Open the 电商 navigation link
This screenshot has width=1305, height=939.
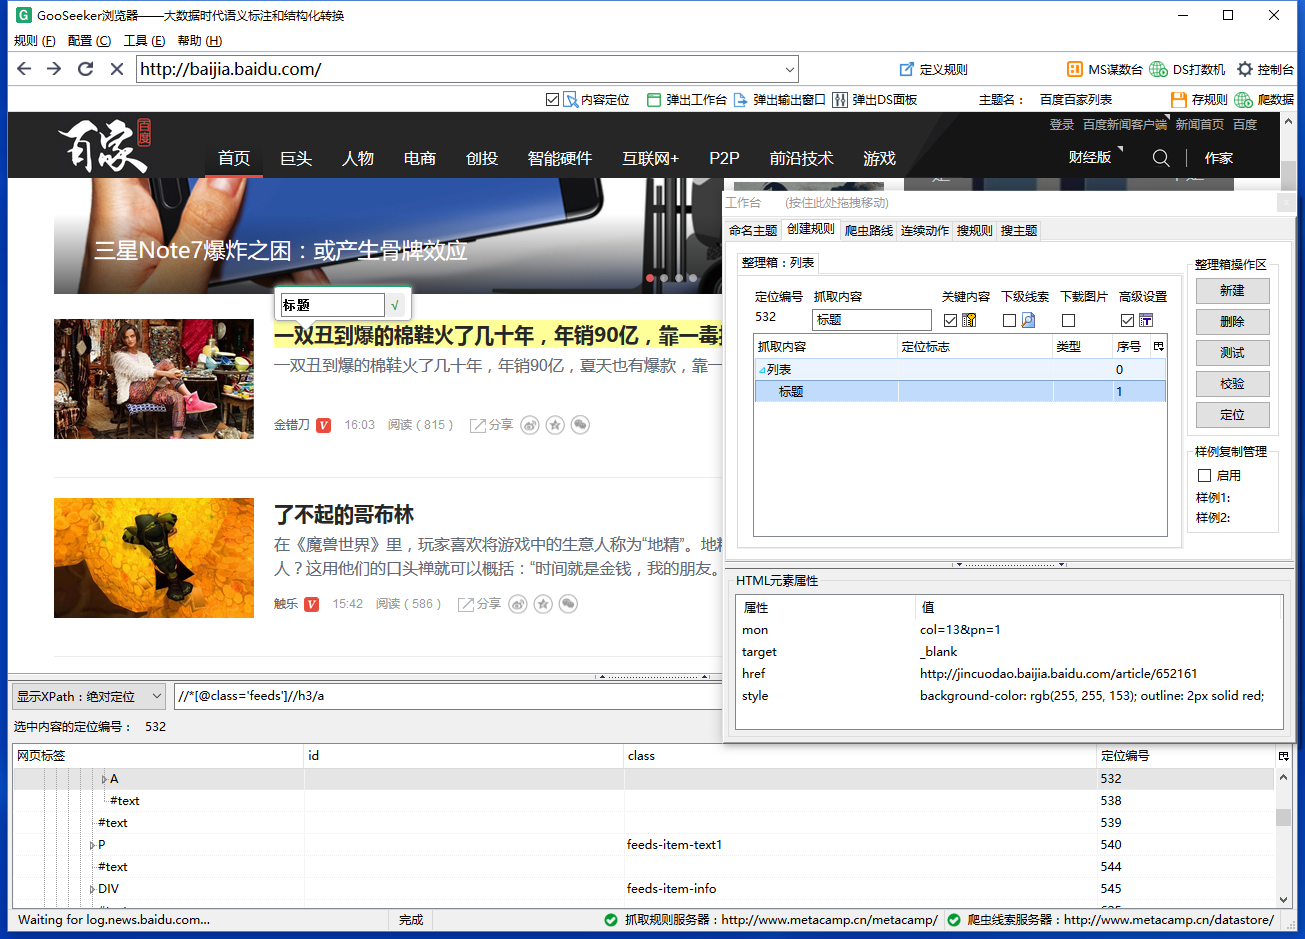(420, 158)
